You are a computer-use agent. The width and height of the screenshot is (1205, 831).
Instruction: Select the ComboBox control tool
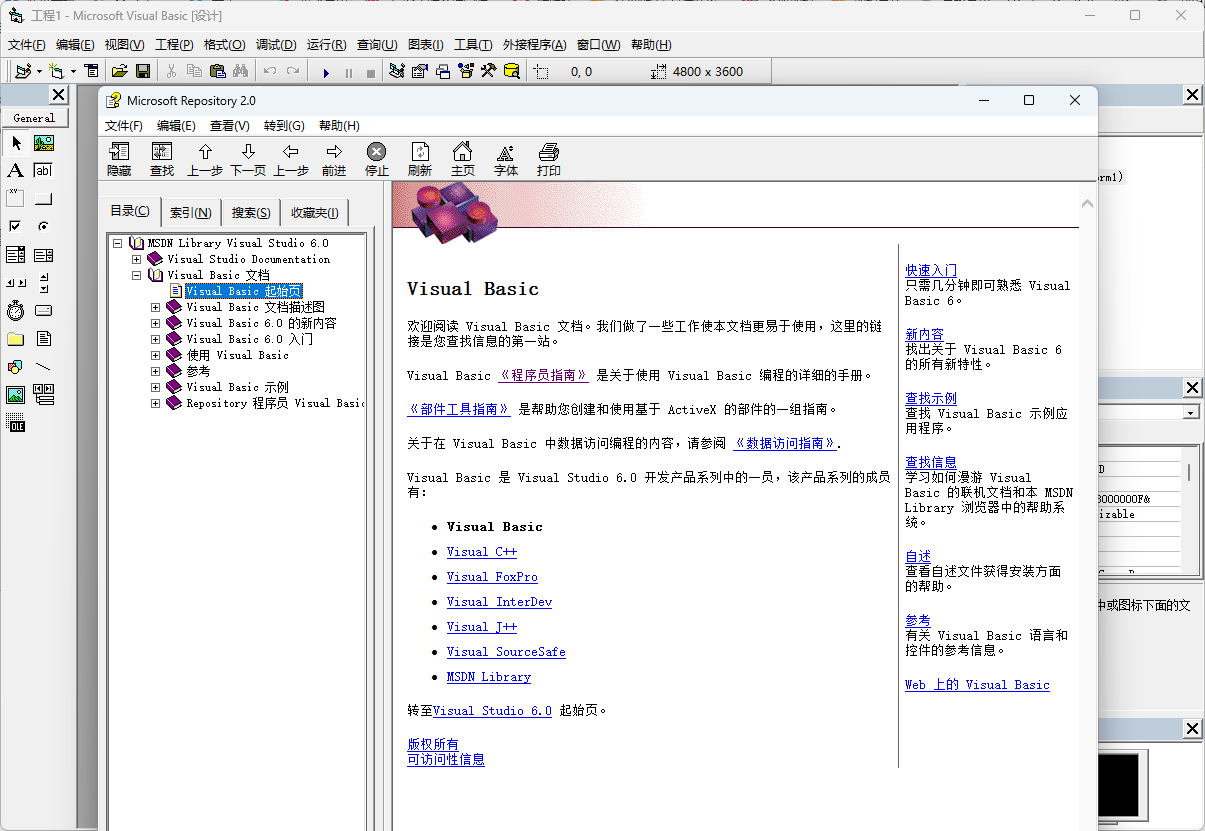coord(15,255)
